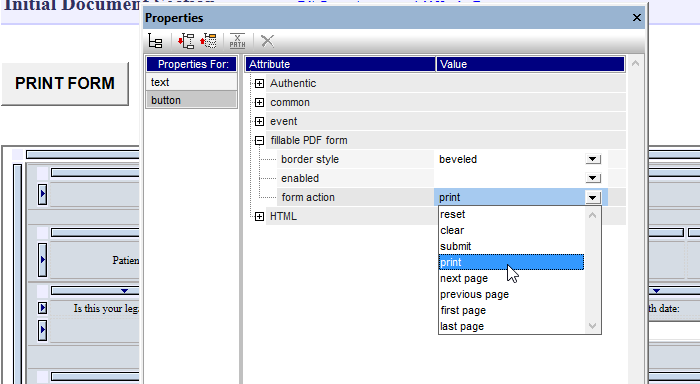Viewport: 700px width, 384px height.
Task: Click the XPath toolbar icon
Action: 237,41
